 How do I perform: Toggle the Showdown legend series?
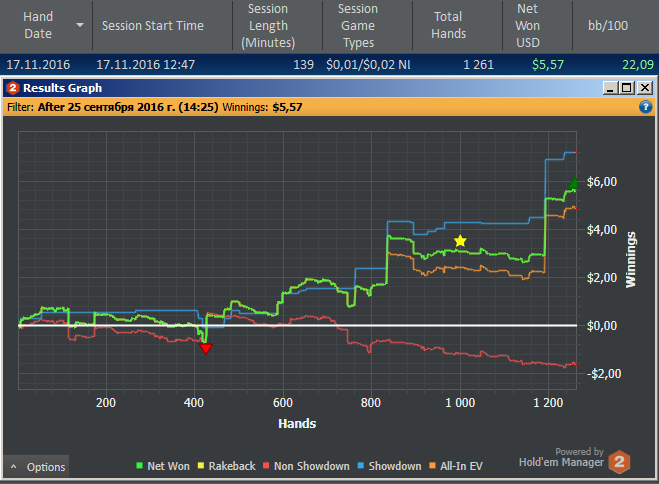point(389,466)
